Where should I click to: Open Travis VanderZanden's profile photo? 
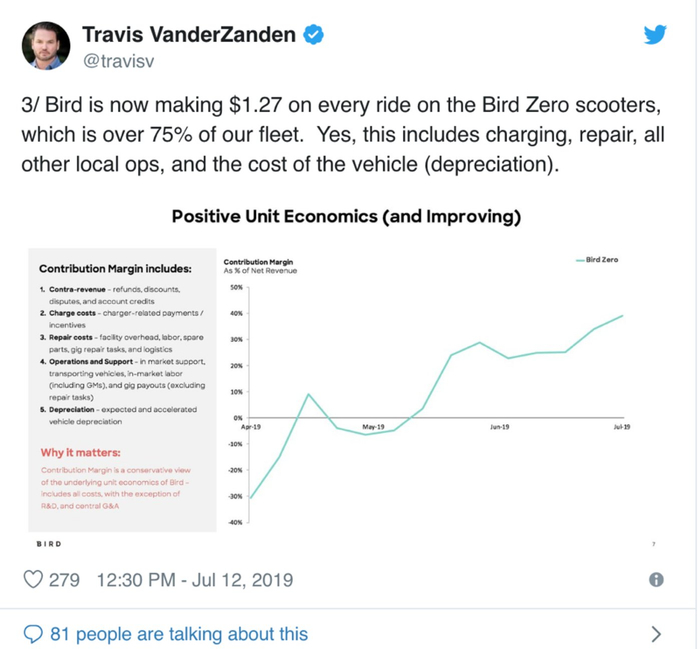click(x=46, y=46)
